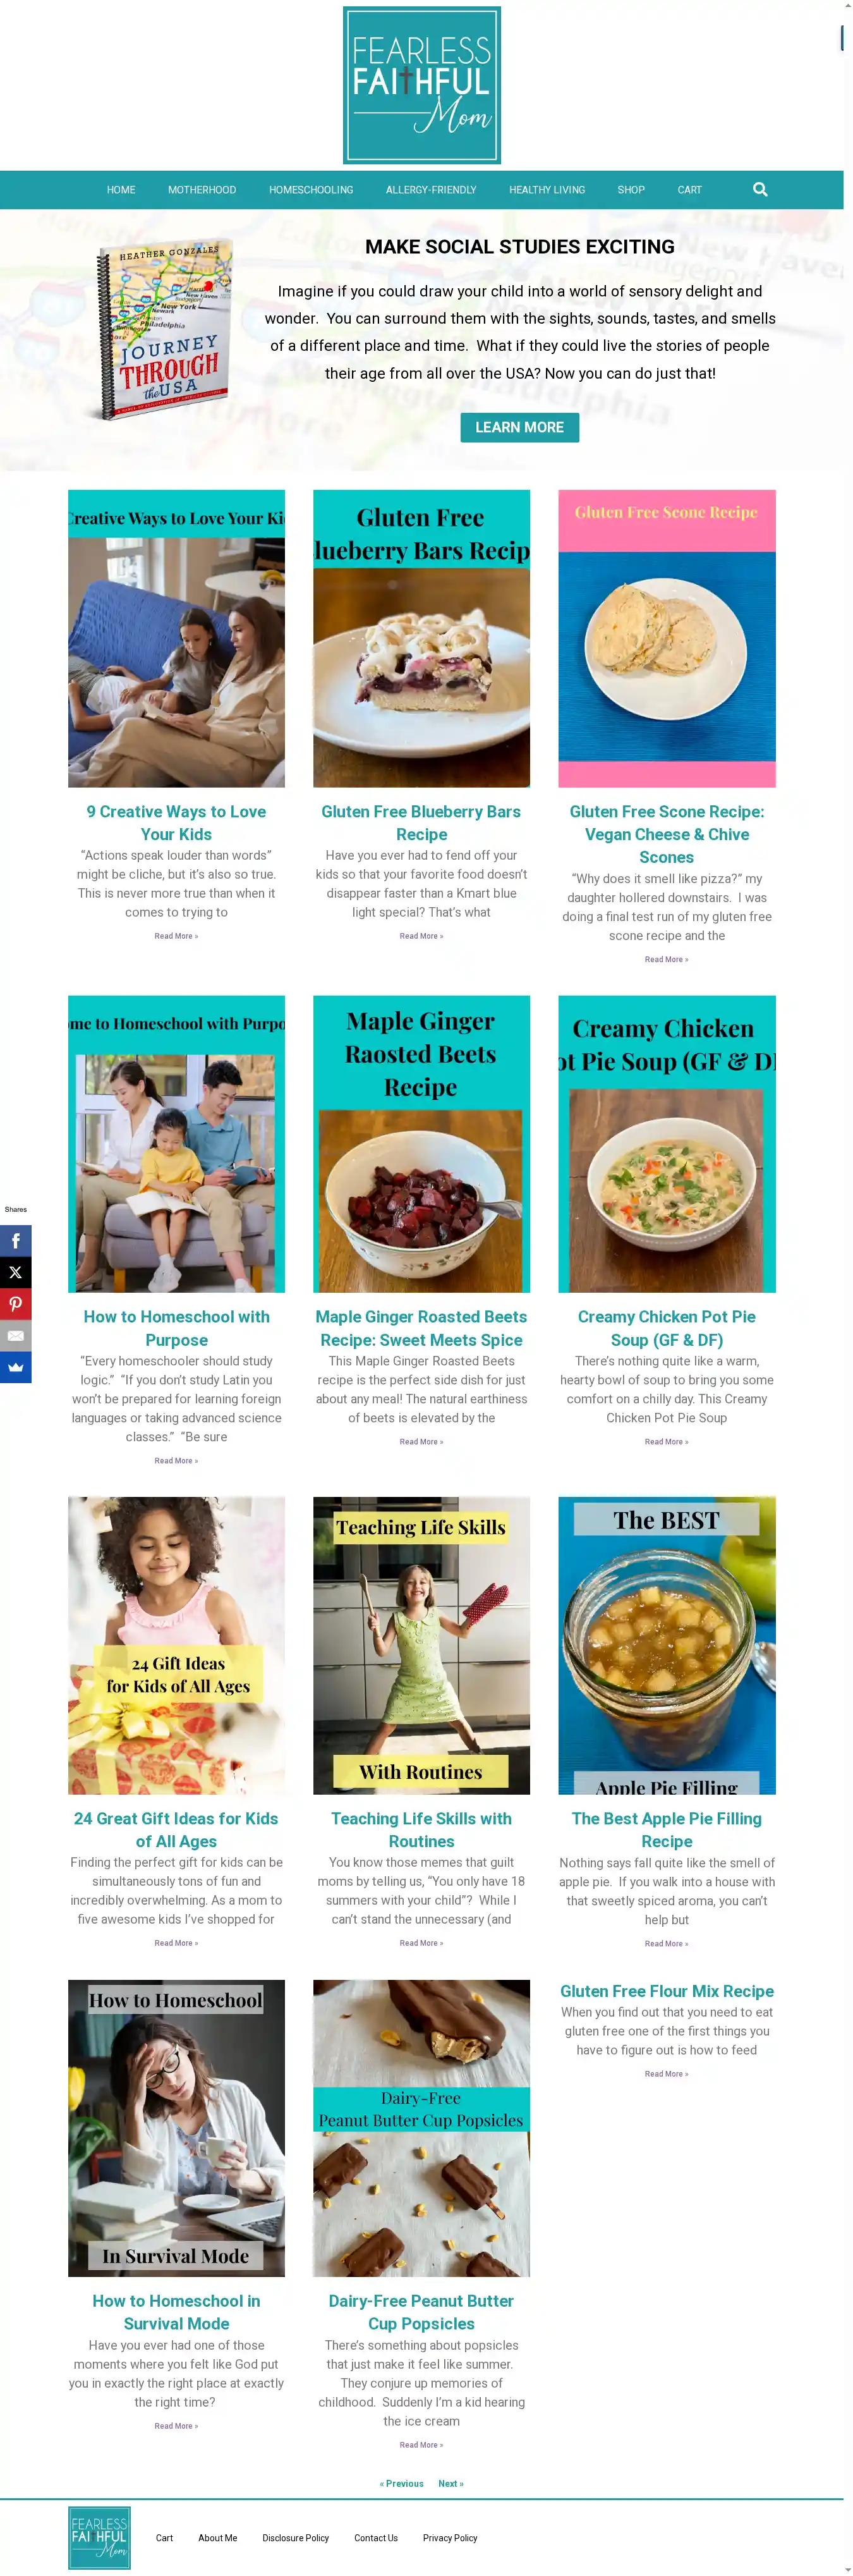This screenshot has width=853, height=2576.
Task: Share page by email sidebar icon
Action: 16,1336
